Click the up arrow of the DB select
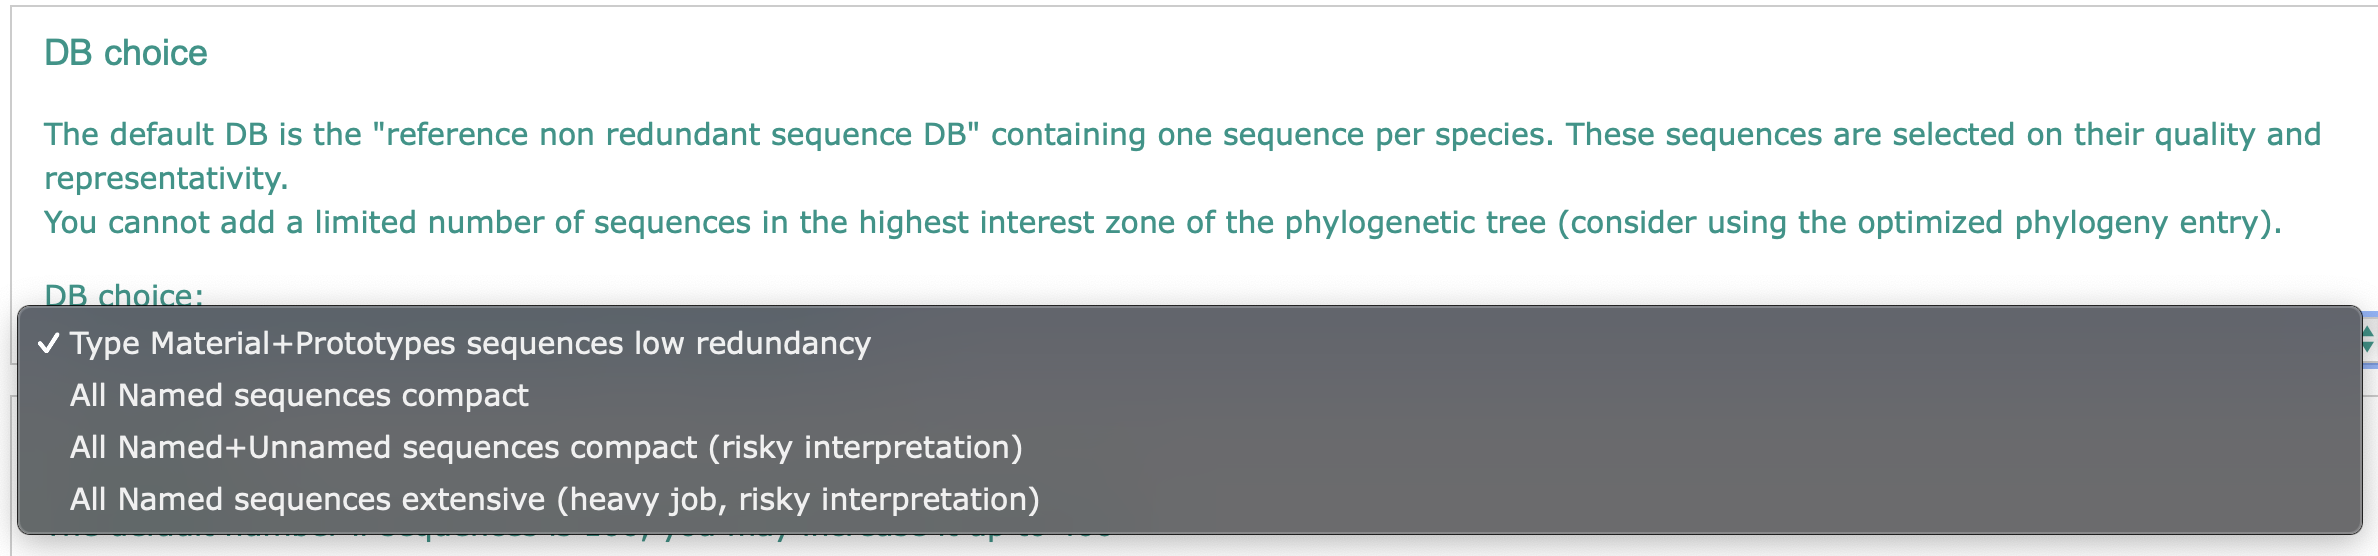This screenshot has height=556, width=2378. tap(2367, 333)
